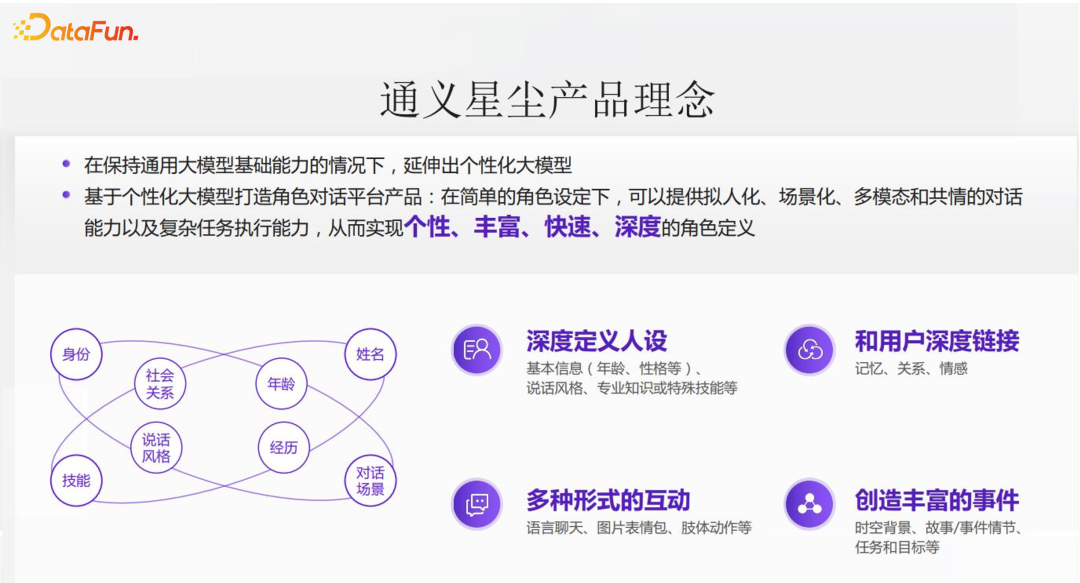Viewport: 1080px width, 583px height.
Task: Select the 对话场景 circle node
Action: (x=370, y=480)
